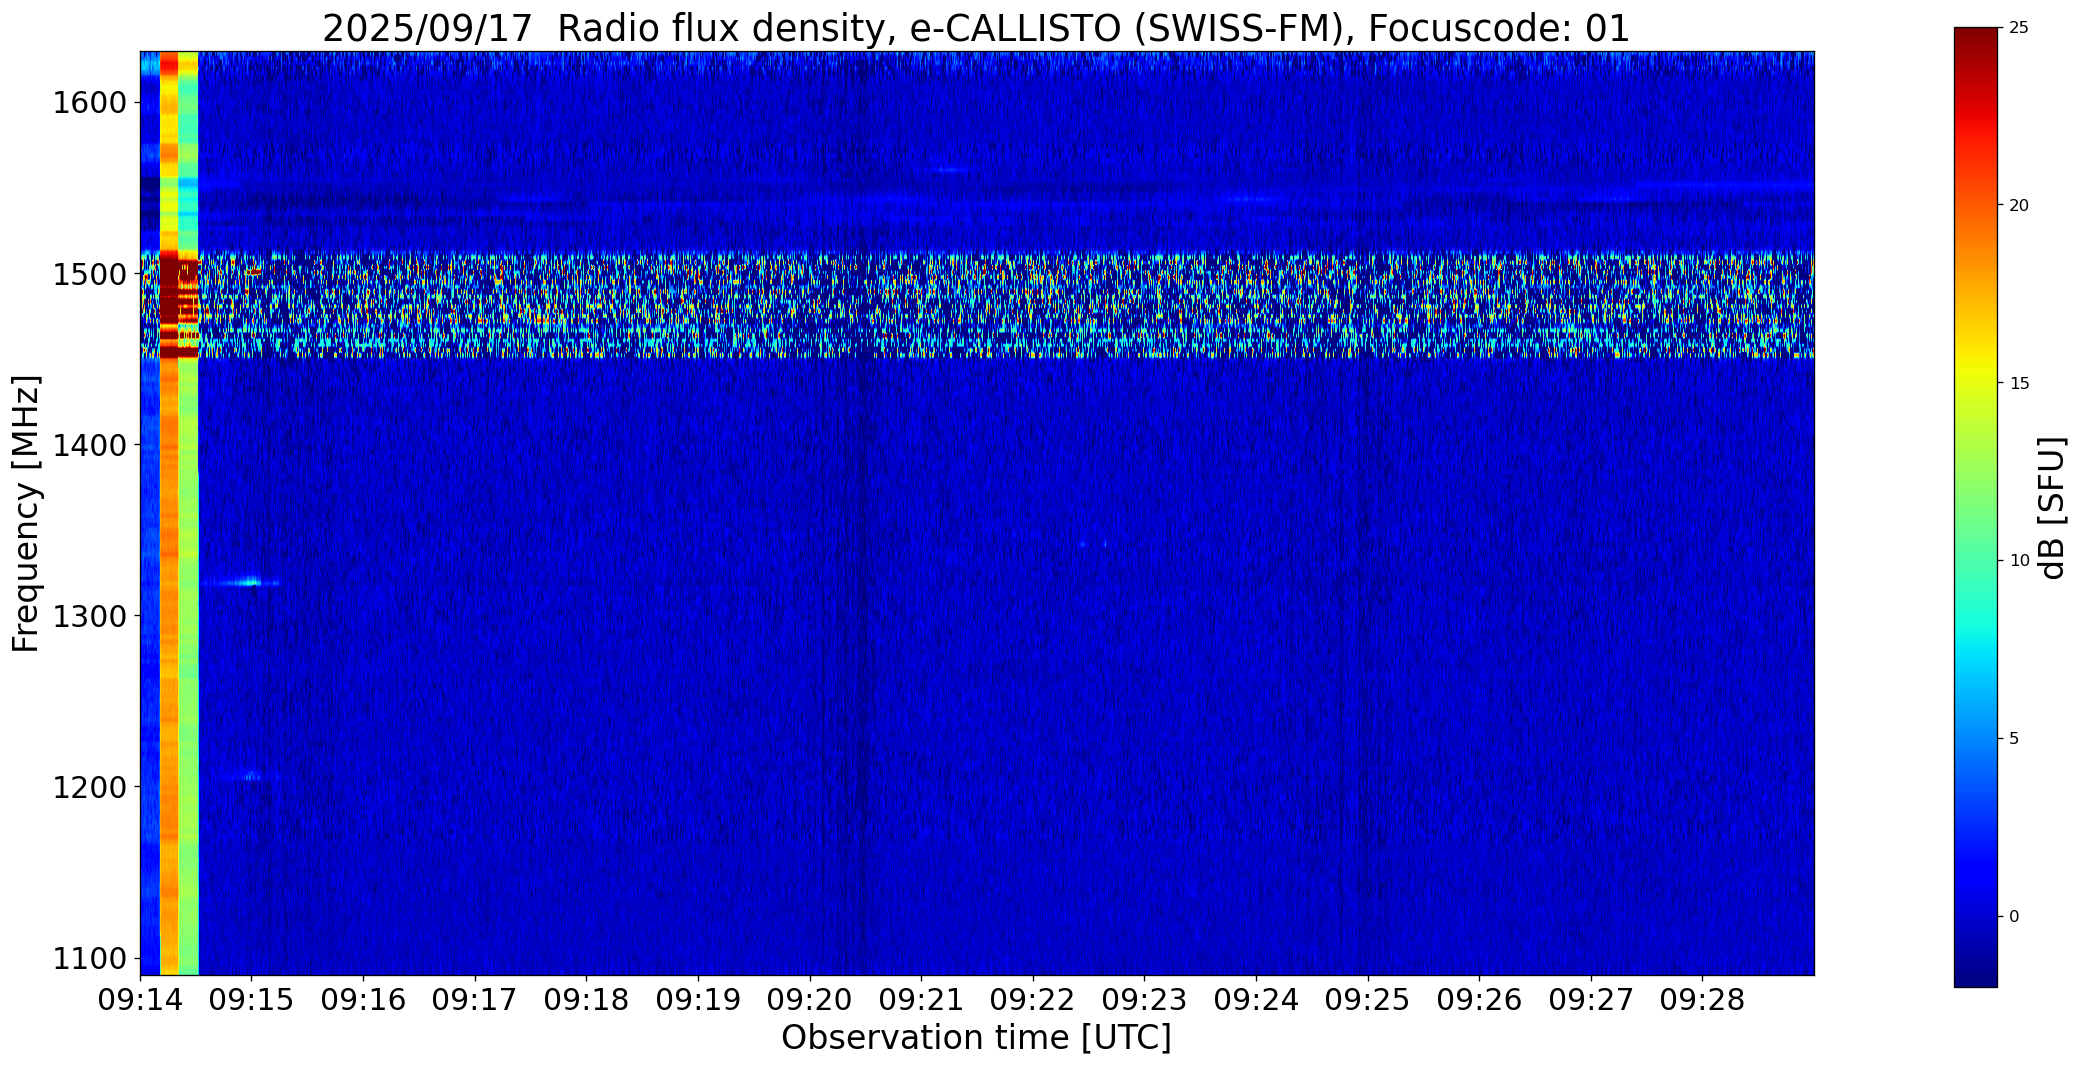2082x1067 pixels.
Task: Click the 09:21 time tick label
Action: click(x=921, y=1000)
